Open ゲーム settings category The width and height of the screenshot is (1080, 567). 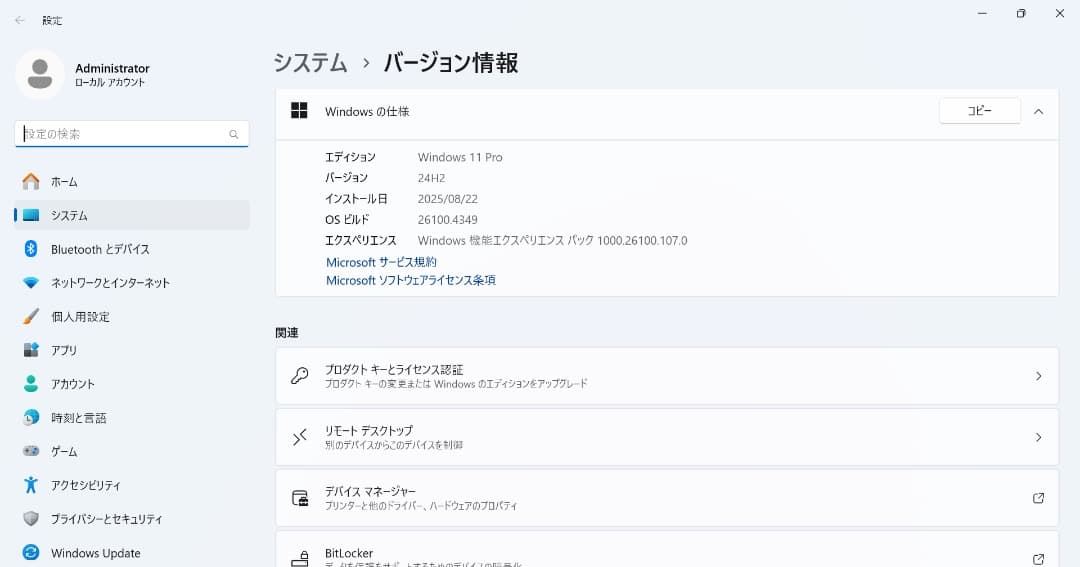132,451
